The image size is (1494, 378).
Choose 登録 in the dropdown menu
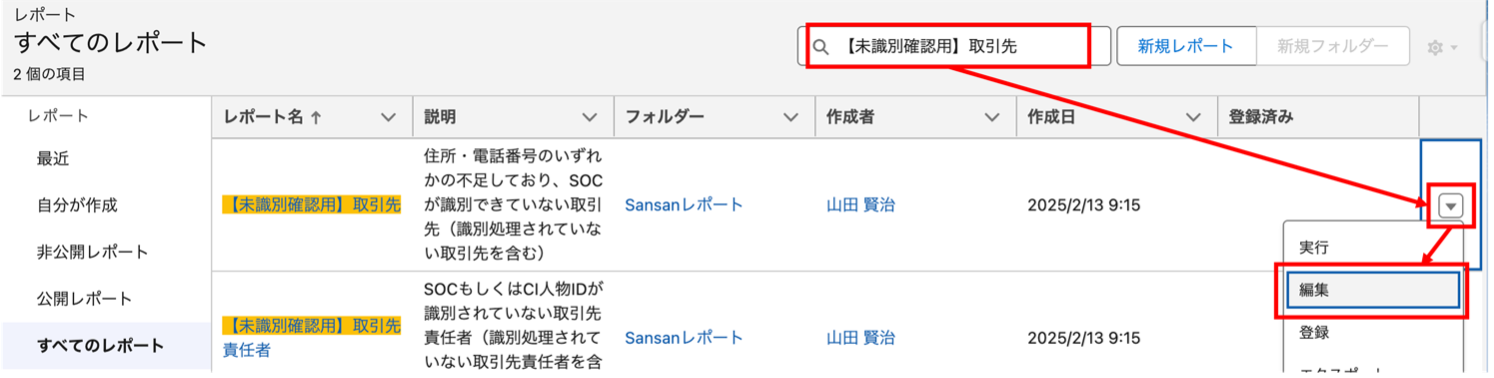click(1372, 331)
